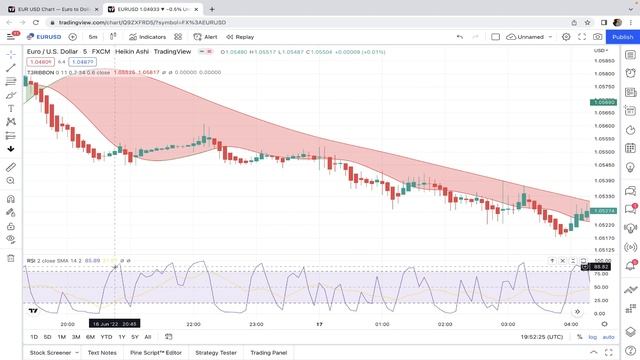
Task: Toggle log scale mode
Action: 593,337
